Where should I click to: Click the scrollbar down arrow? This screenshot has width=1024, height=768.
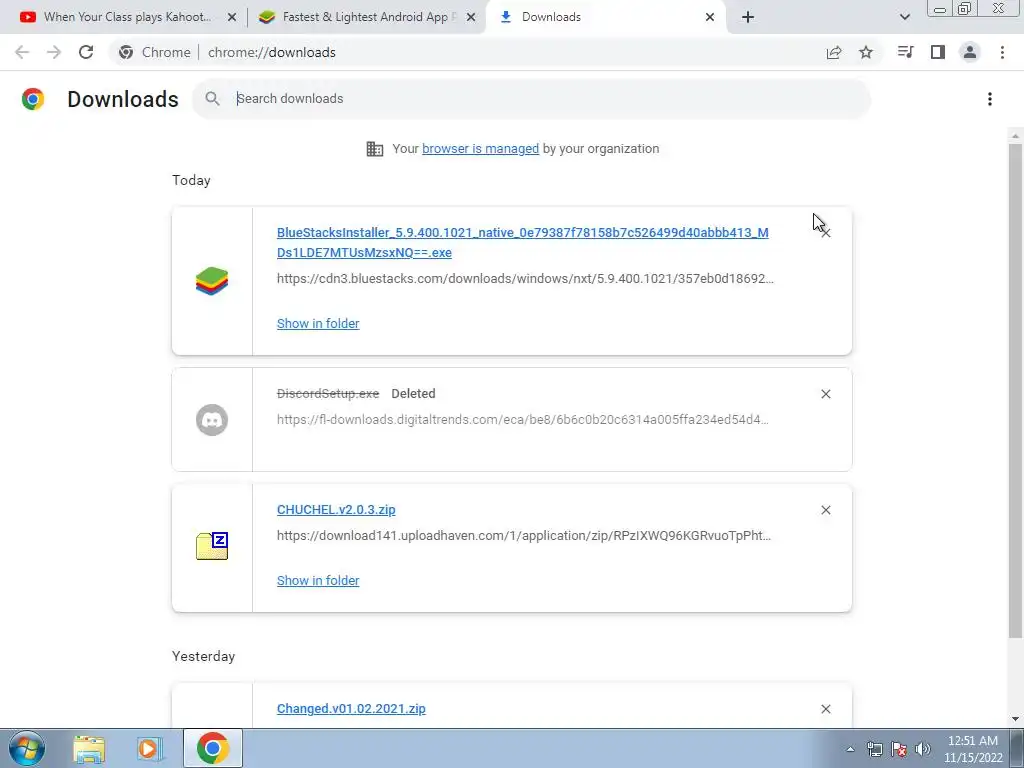point(1015,720)
